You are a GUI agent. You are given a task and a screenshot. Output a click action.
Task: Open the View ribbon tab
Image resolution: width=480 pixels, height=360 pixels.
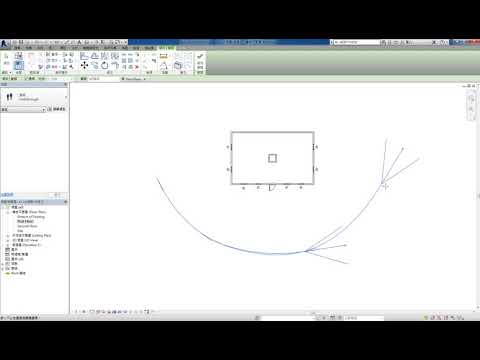point(124,48)
